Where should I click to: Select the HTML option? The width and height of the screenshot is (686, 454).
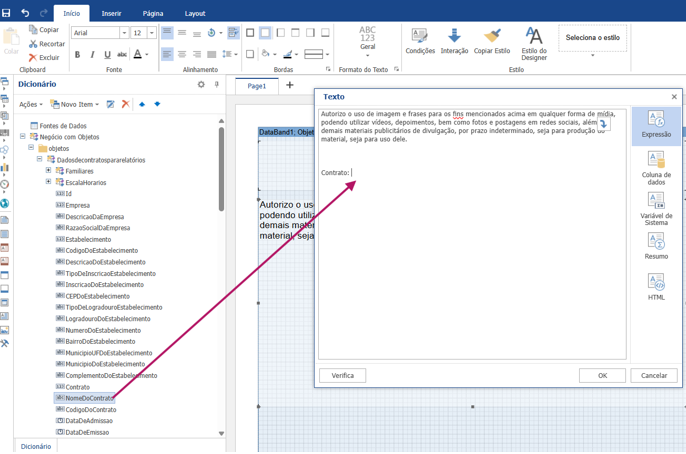pyautogui.click(x=656, y=287)
